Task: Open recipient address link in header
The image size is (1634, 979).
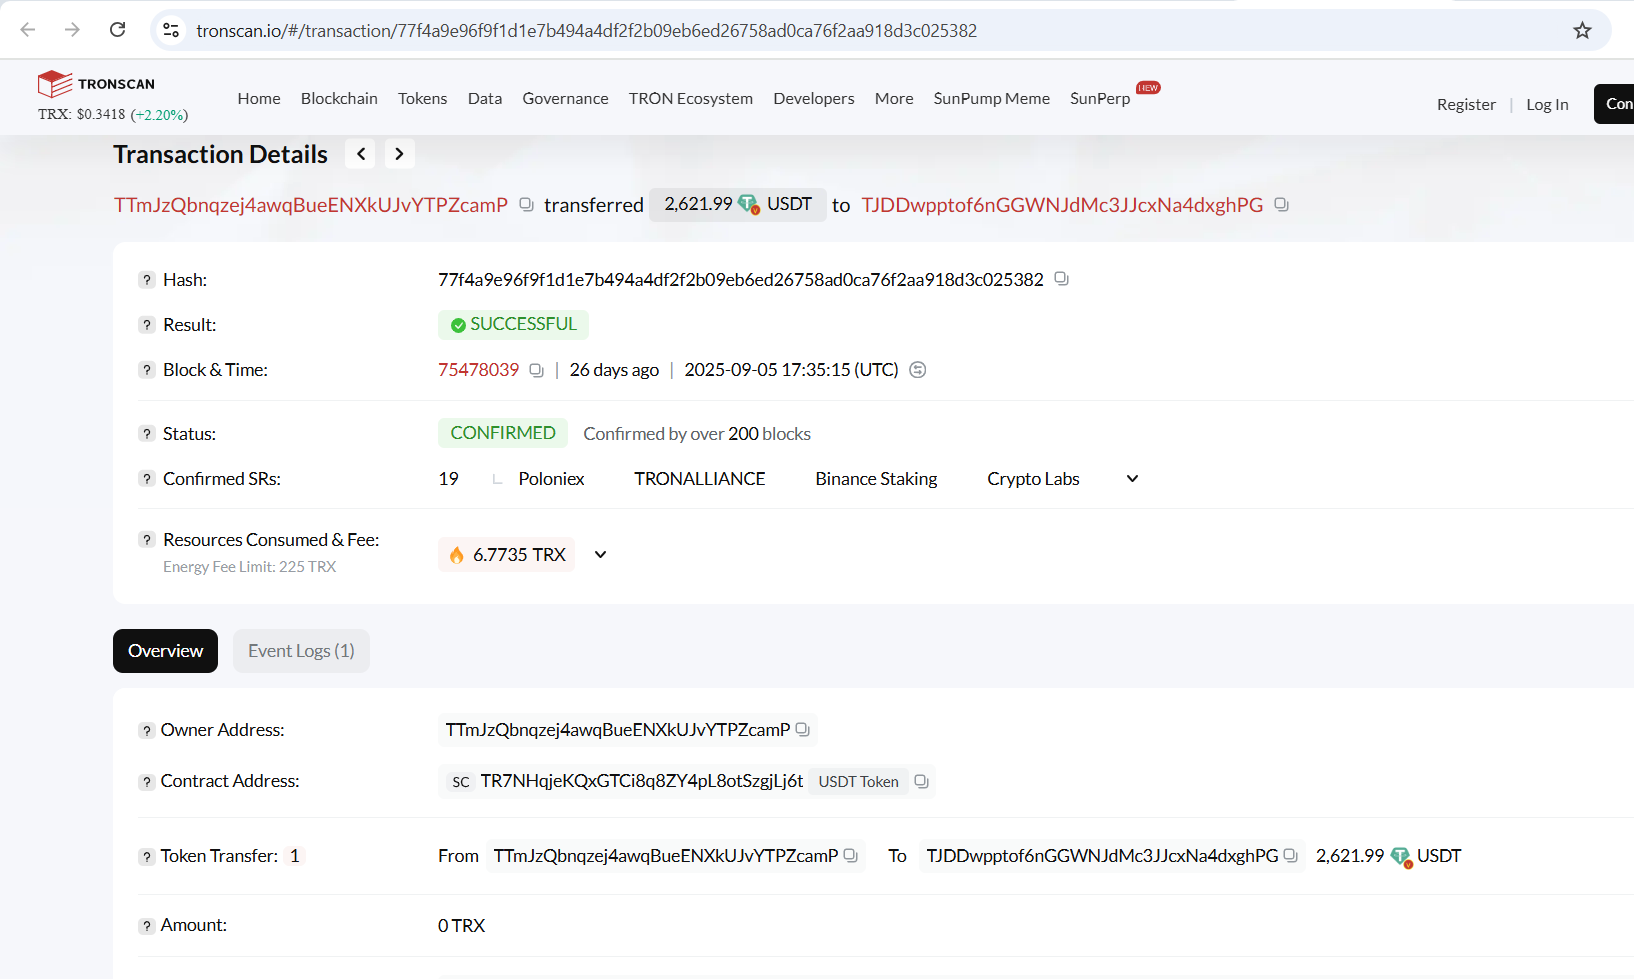Action: pos(1062,205)
